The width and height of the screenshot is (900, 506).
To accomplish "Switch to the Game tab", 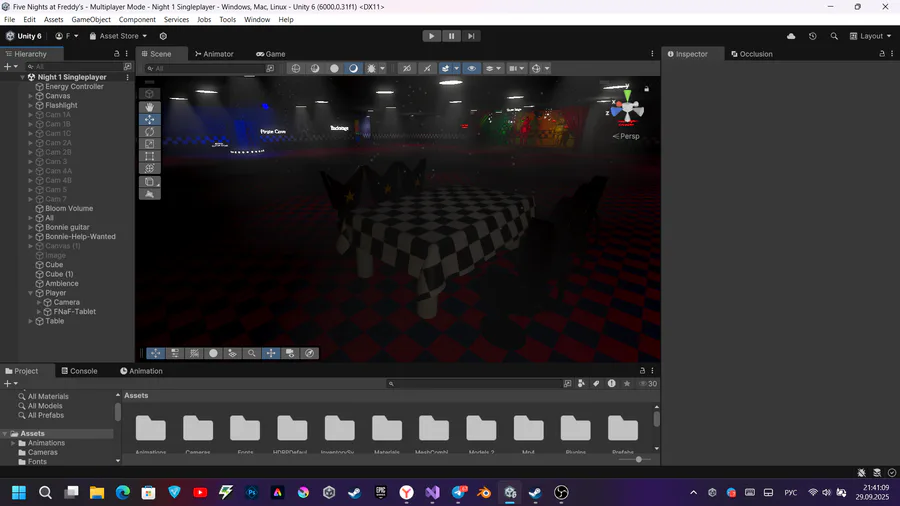I will pos(270,54).
